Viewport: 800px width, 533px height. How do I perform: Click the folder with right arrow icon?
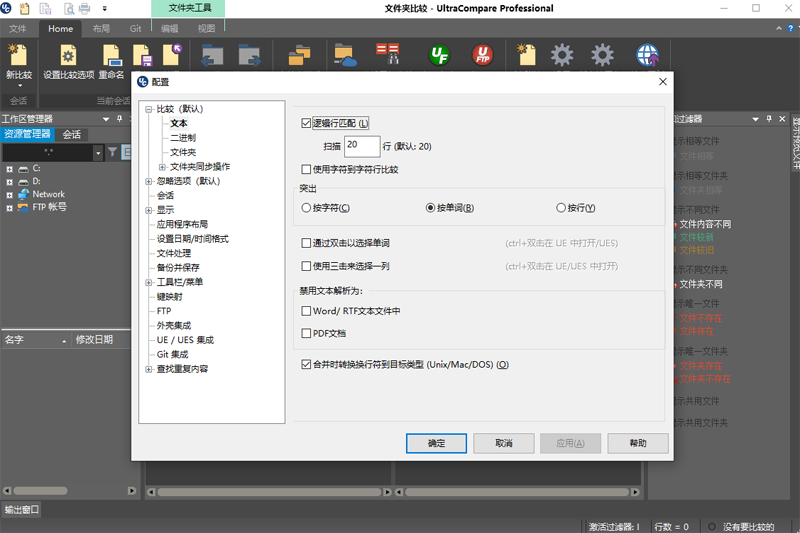point(249,55)
